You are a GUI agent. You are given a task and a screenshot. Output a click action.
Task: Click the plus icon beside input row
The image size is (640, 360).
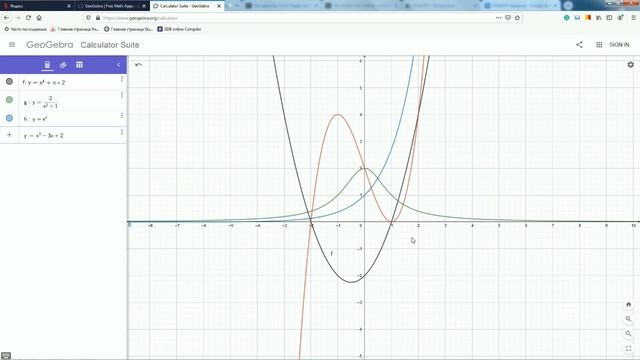click(9, 135)
